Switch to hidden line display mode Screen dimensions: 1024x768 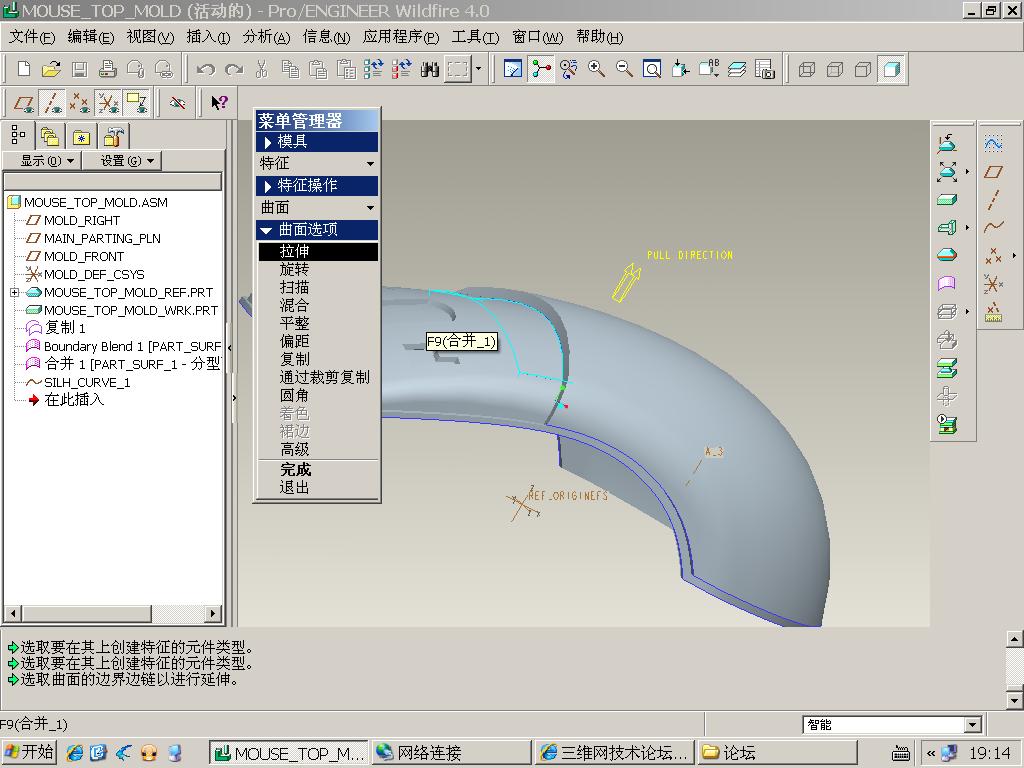pyautogui.click(x=835, y=69)
